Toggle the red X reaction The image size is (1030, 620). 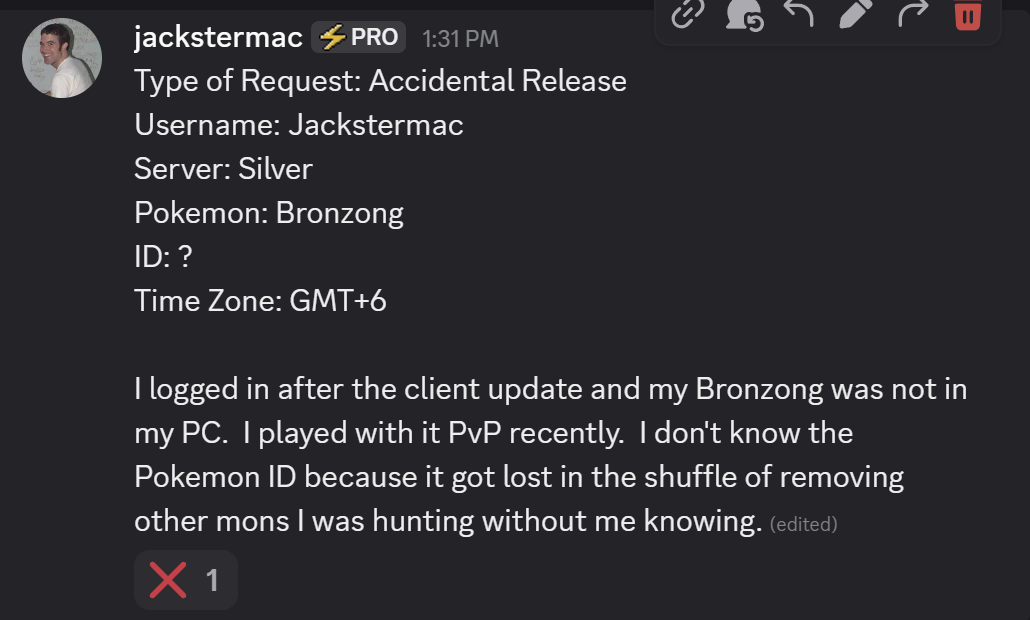click(186, 580)
